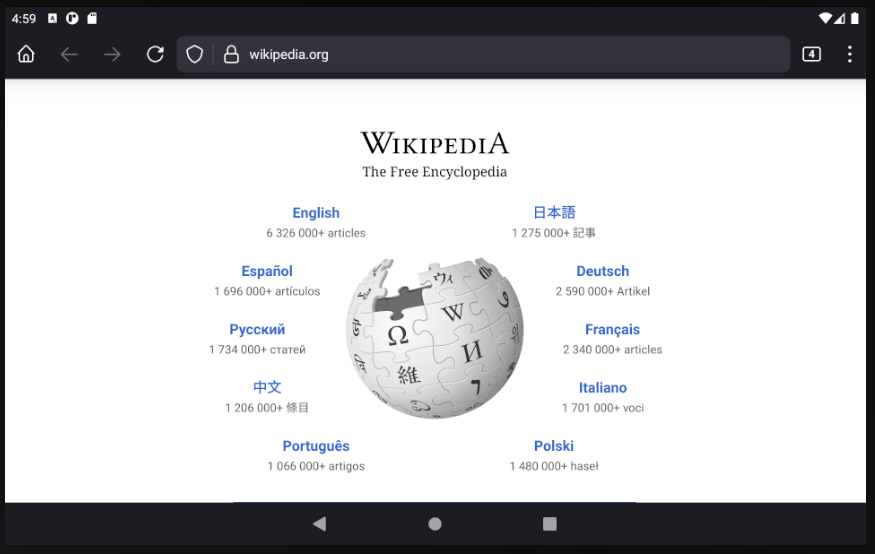Click "1 206 000+ 條目" text
This screenshot has width=875, height=554.
(x=267, y=408)
